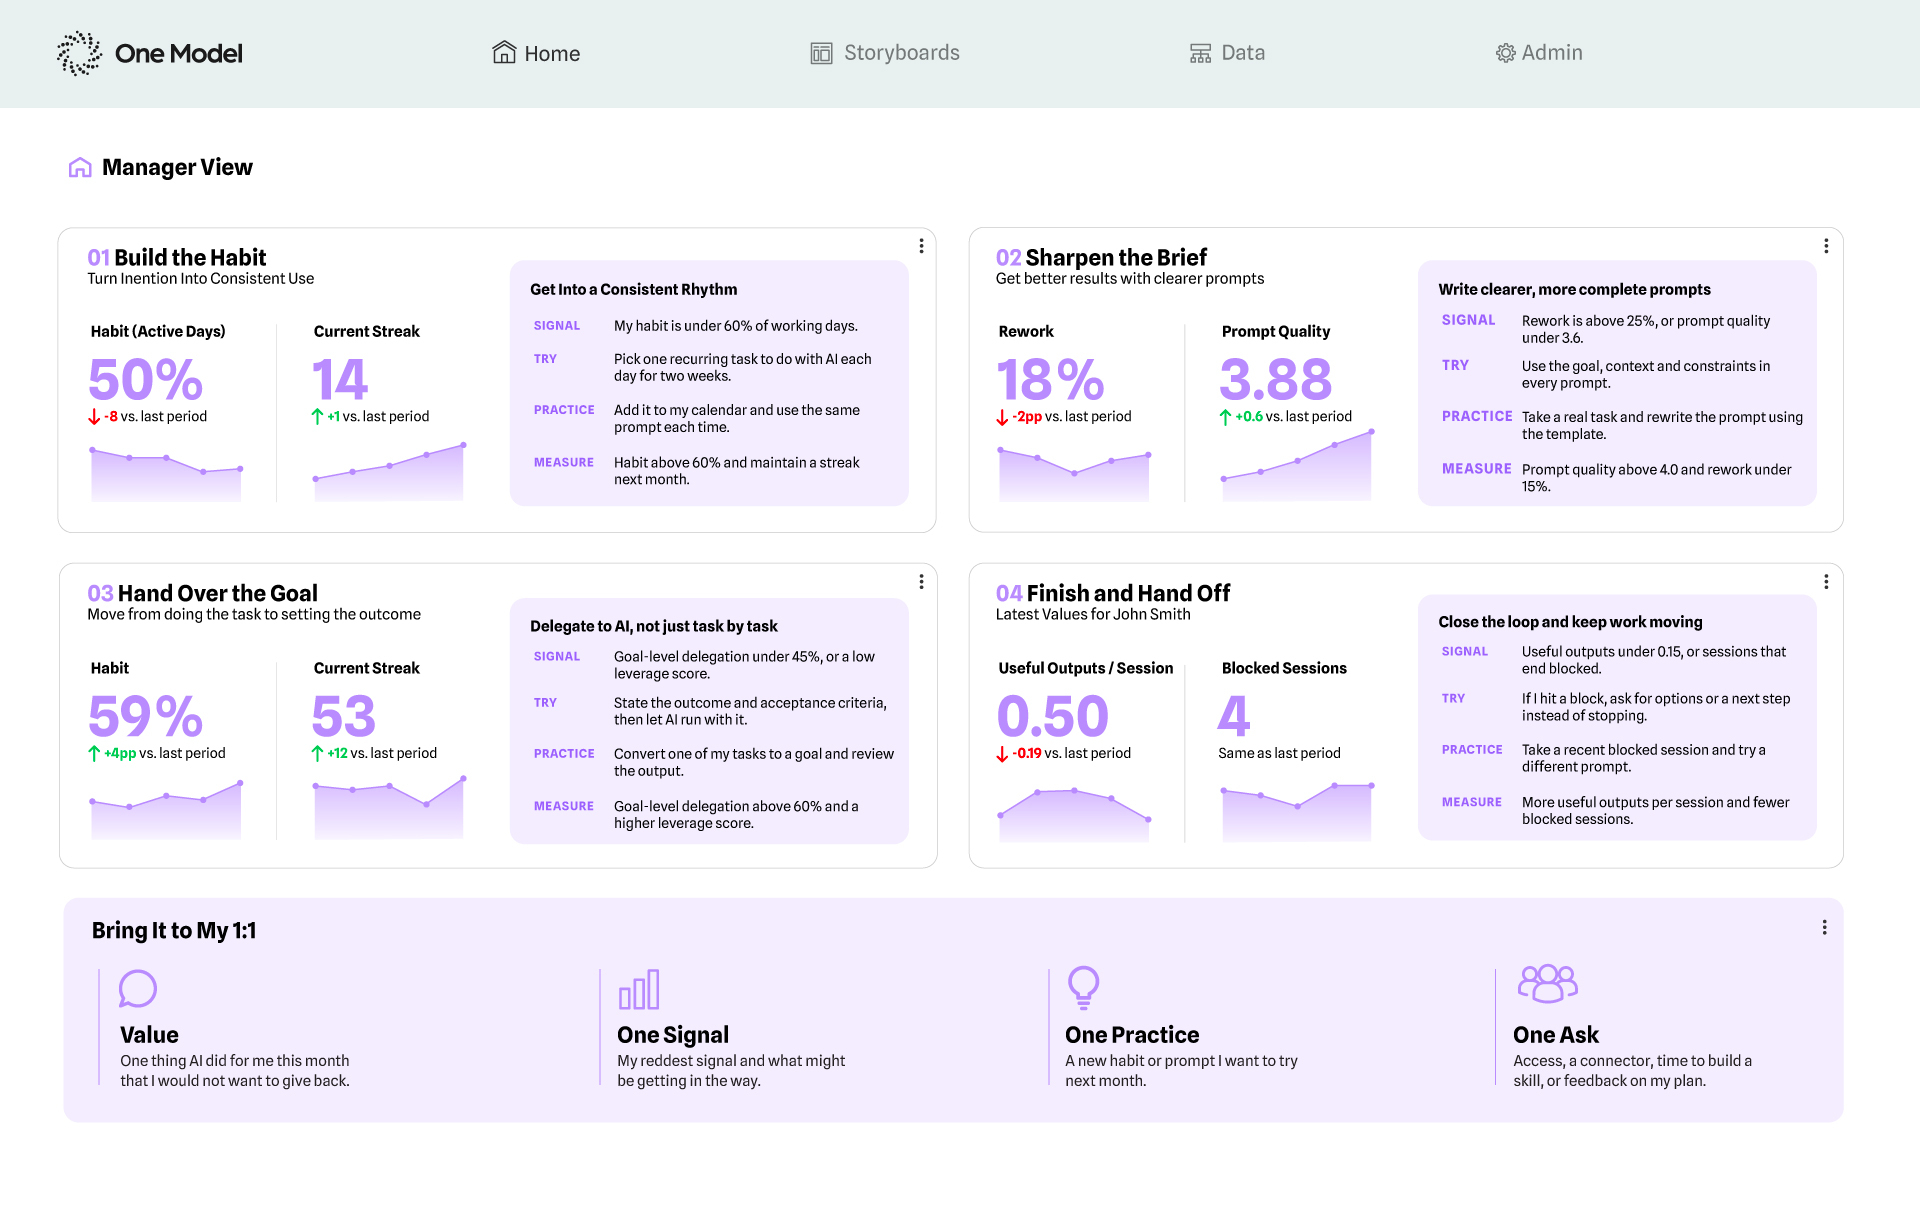The image size is (1920, 1214).
Task: Open the Admin tab
Action: [x=1539, y=53]
